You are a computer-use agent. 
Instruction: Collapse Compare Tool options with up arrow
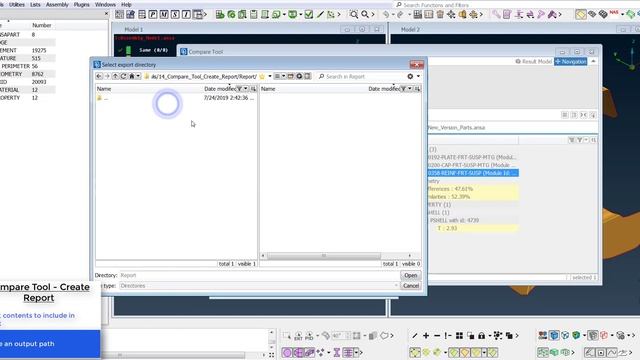pyautogui.click(x=593, y=61)
